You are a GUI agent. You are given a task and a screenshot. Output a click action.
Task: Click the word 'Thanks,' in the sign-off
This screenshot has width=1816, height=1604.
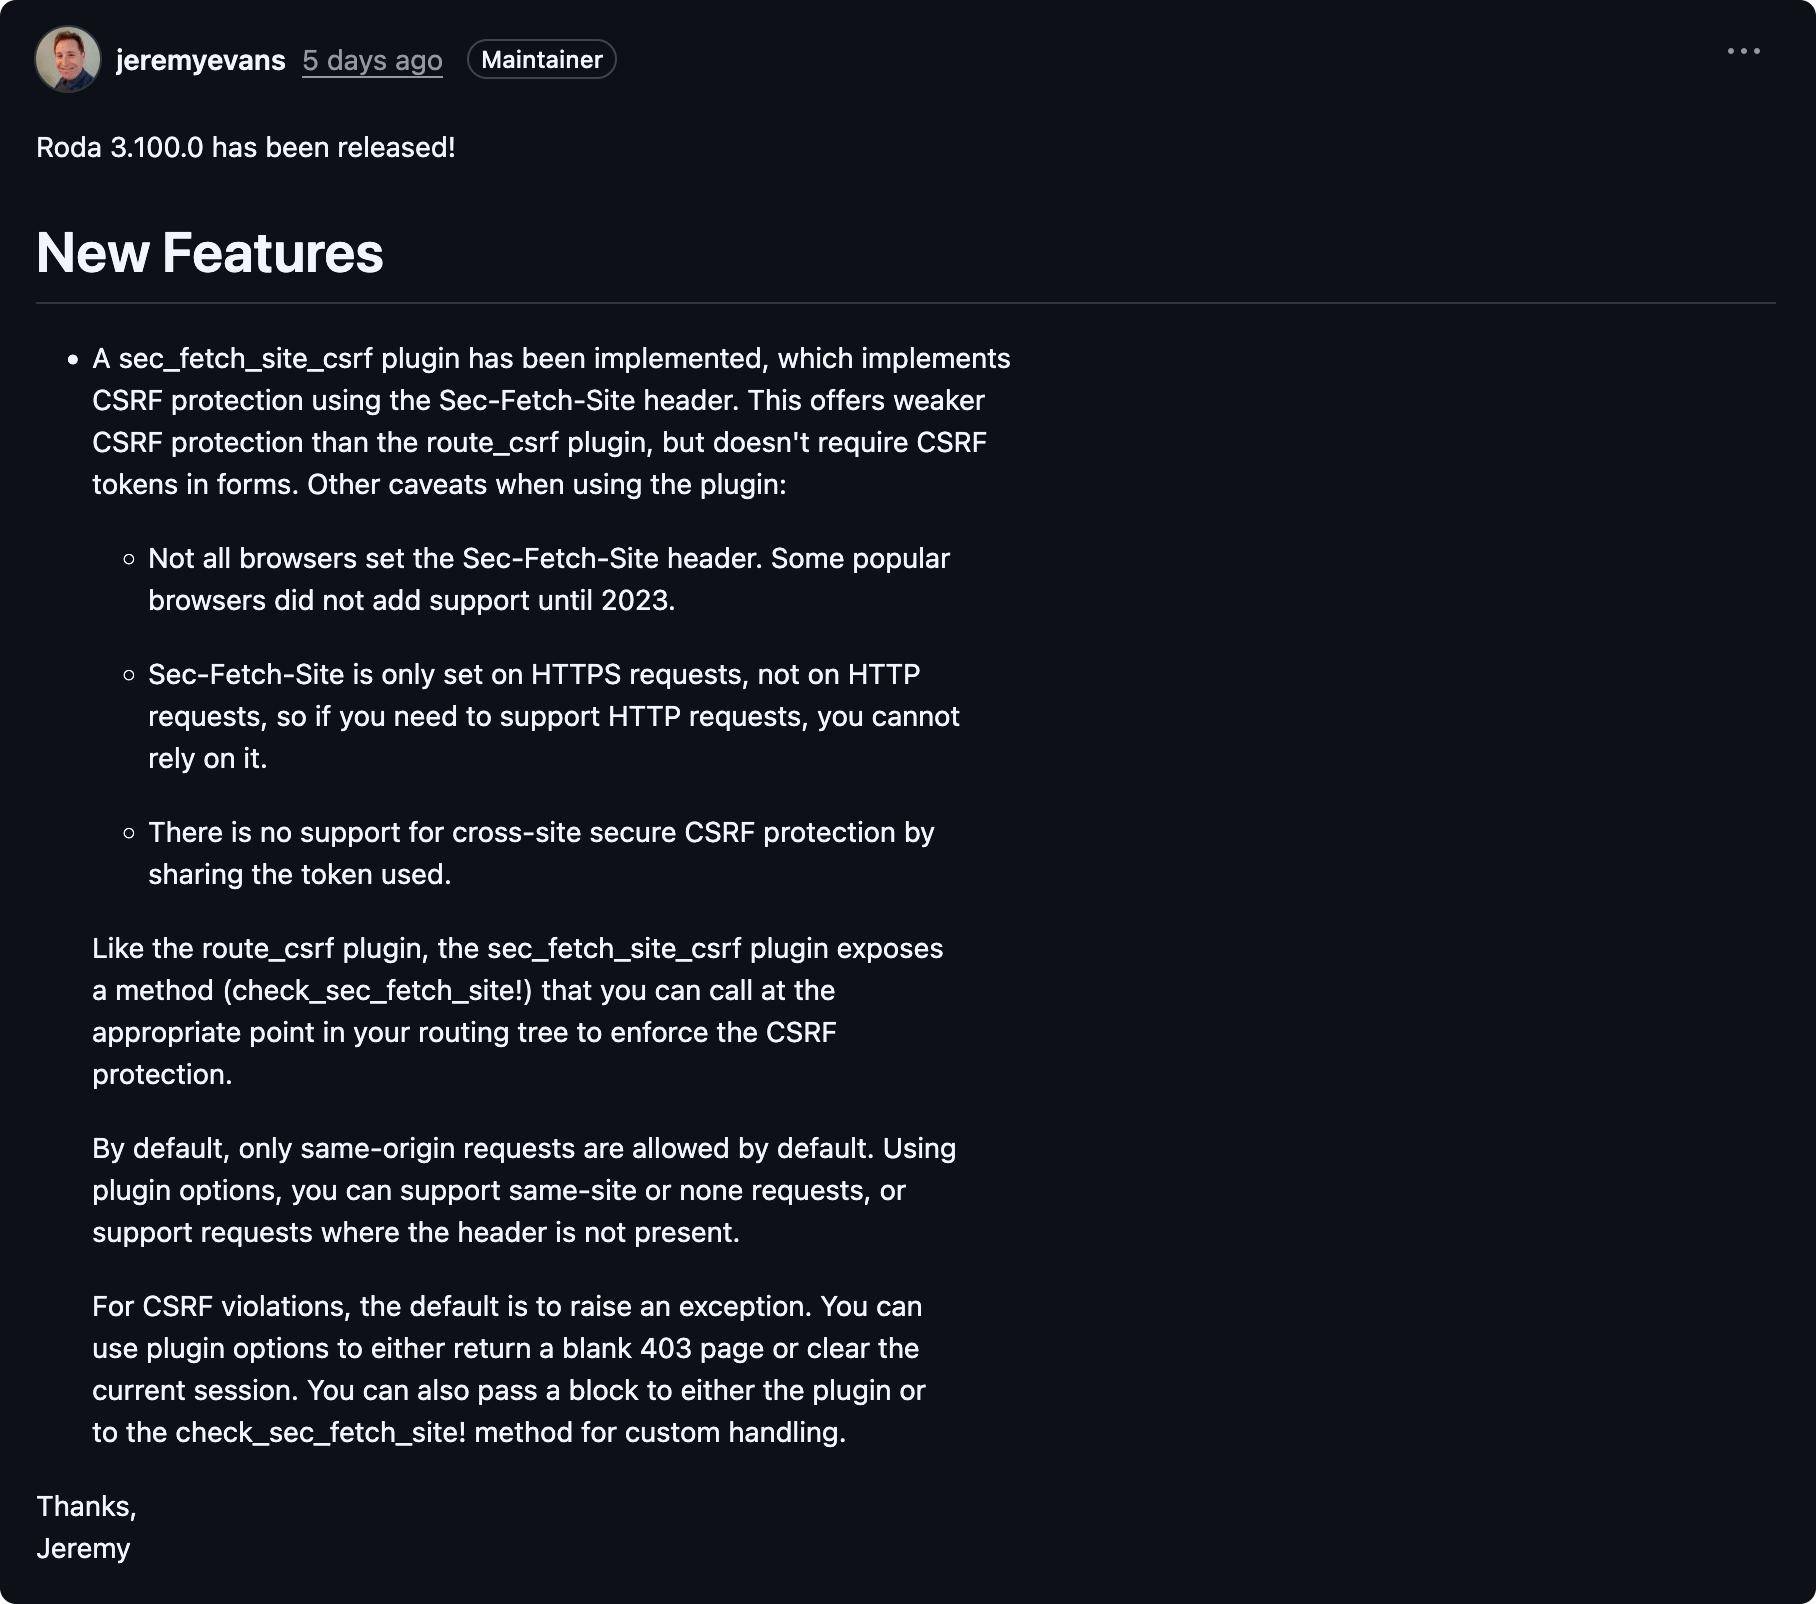pos(86,1506)
